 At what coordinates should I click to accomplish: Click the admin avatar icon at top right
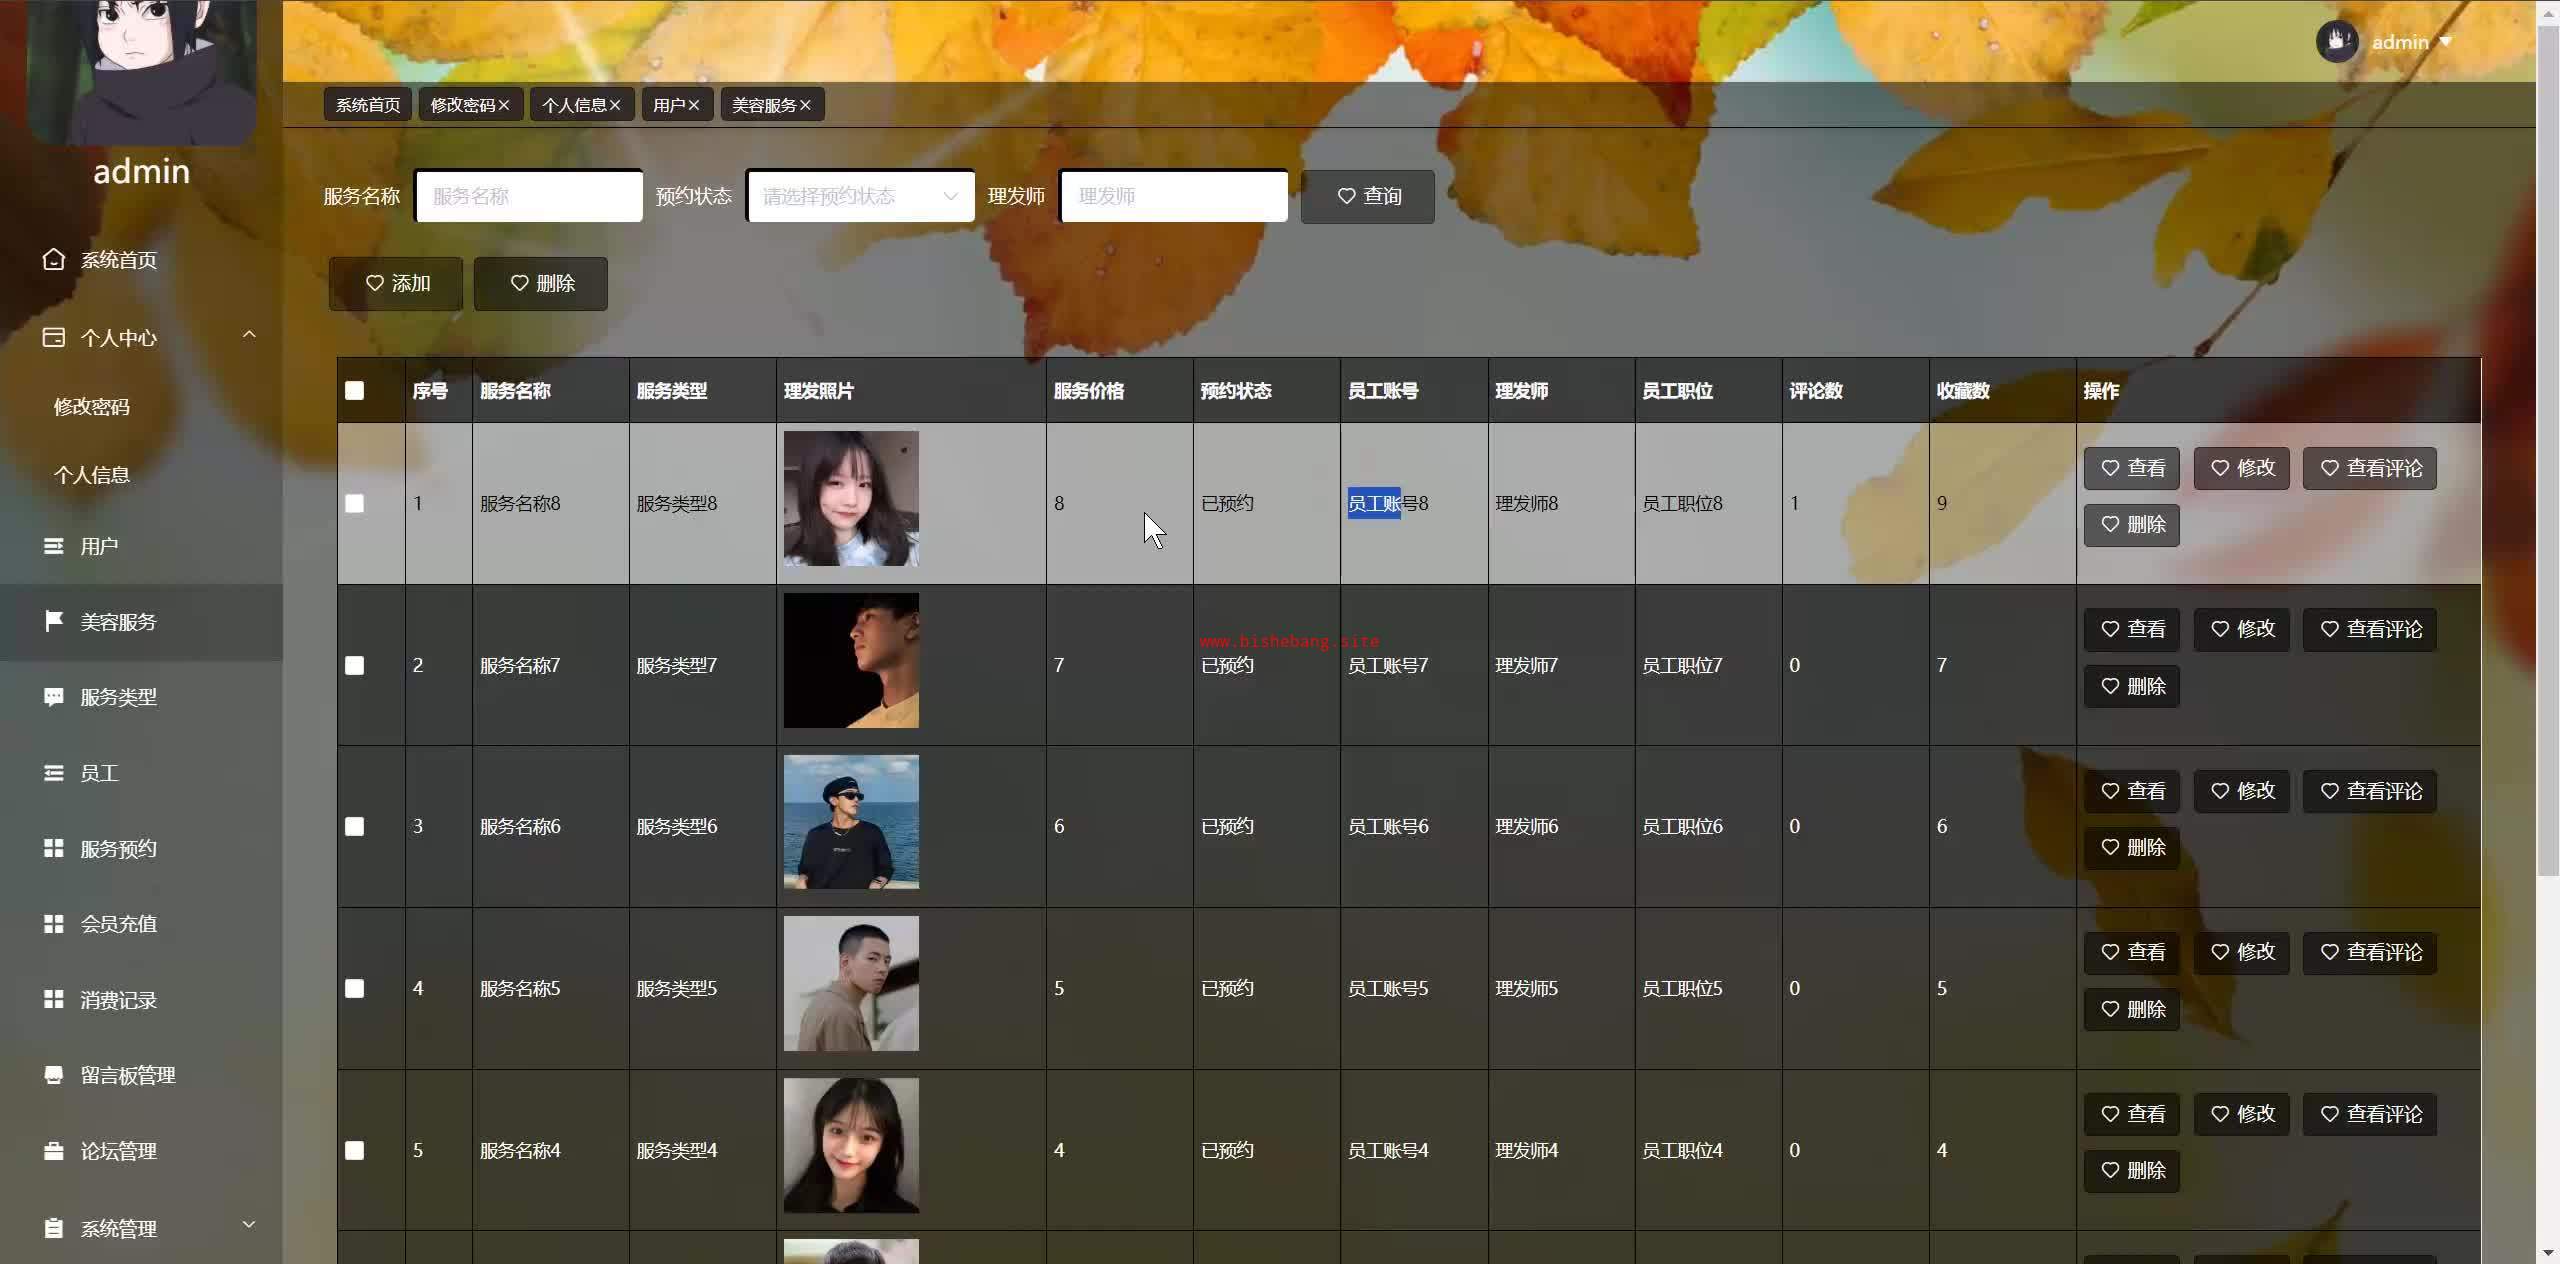tap(2337, 42)
